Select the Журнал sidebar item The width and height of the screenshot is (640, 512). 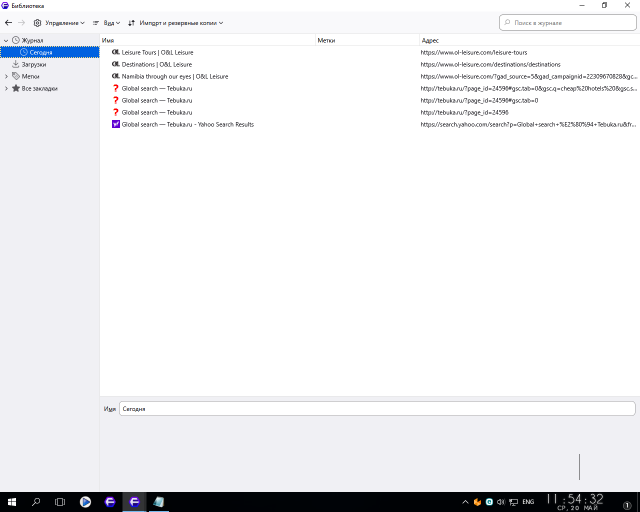(x=32, y=40)
